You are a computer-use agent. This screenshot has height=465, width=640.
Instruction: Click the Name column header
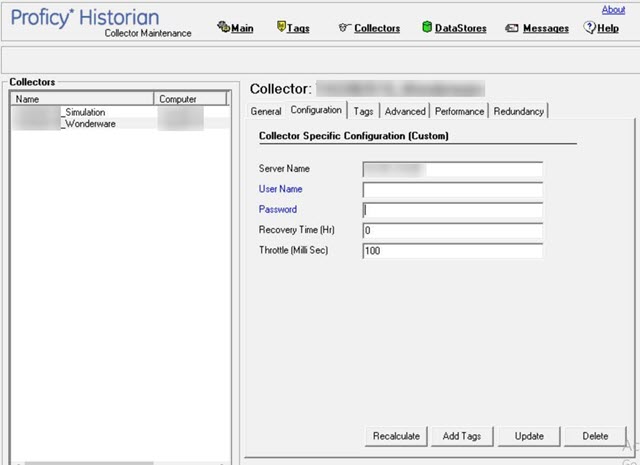pyautogui.click(x=83, y=99)
